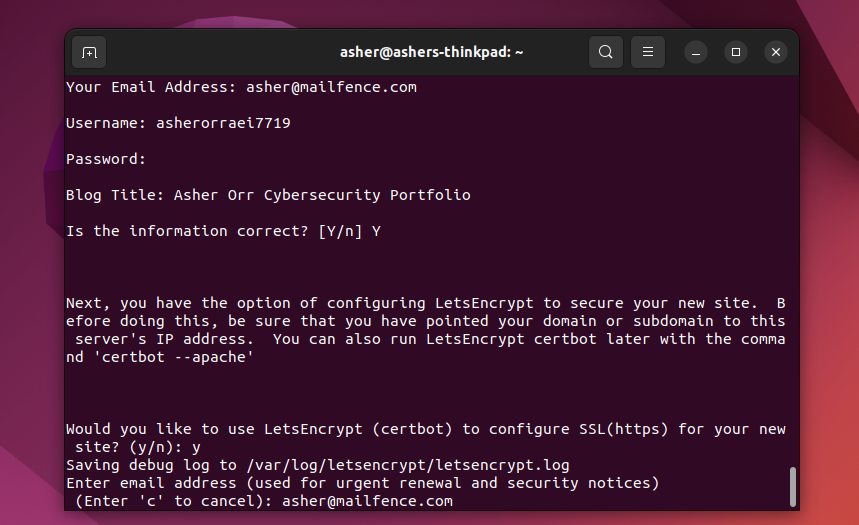
Task: Click the SSL(https) text in the certbot question
Action: [624, 429]
